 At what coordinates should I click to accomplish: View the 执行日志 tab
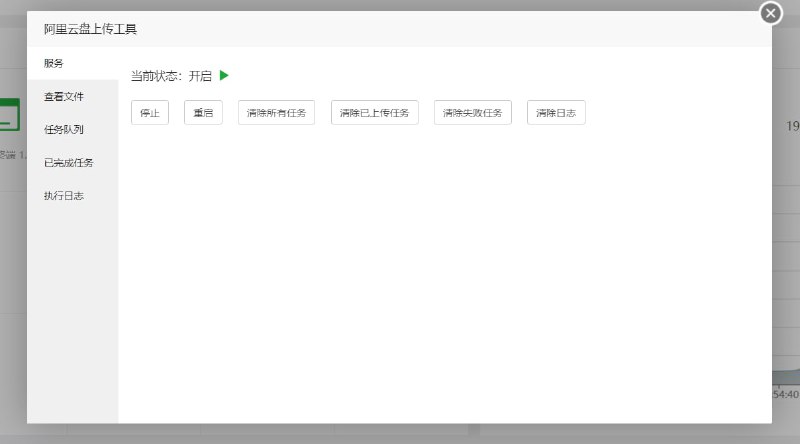[73, 196]
